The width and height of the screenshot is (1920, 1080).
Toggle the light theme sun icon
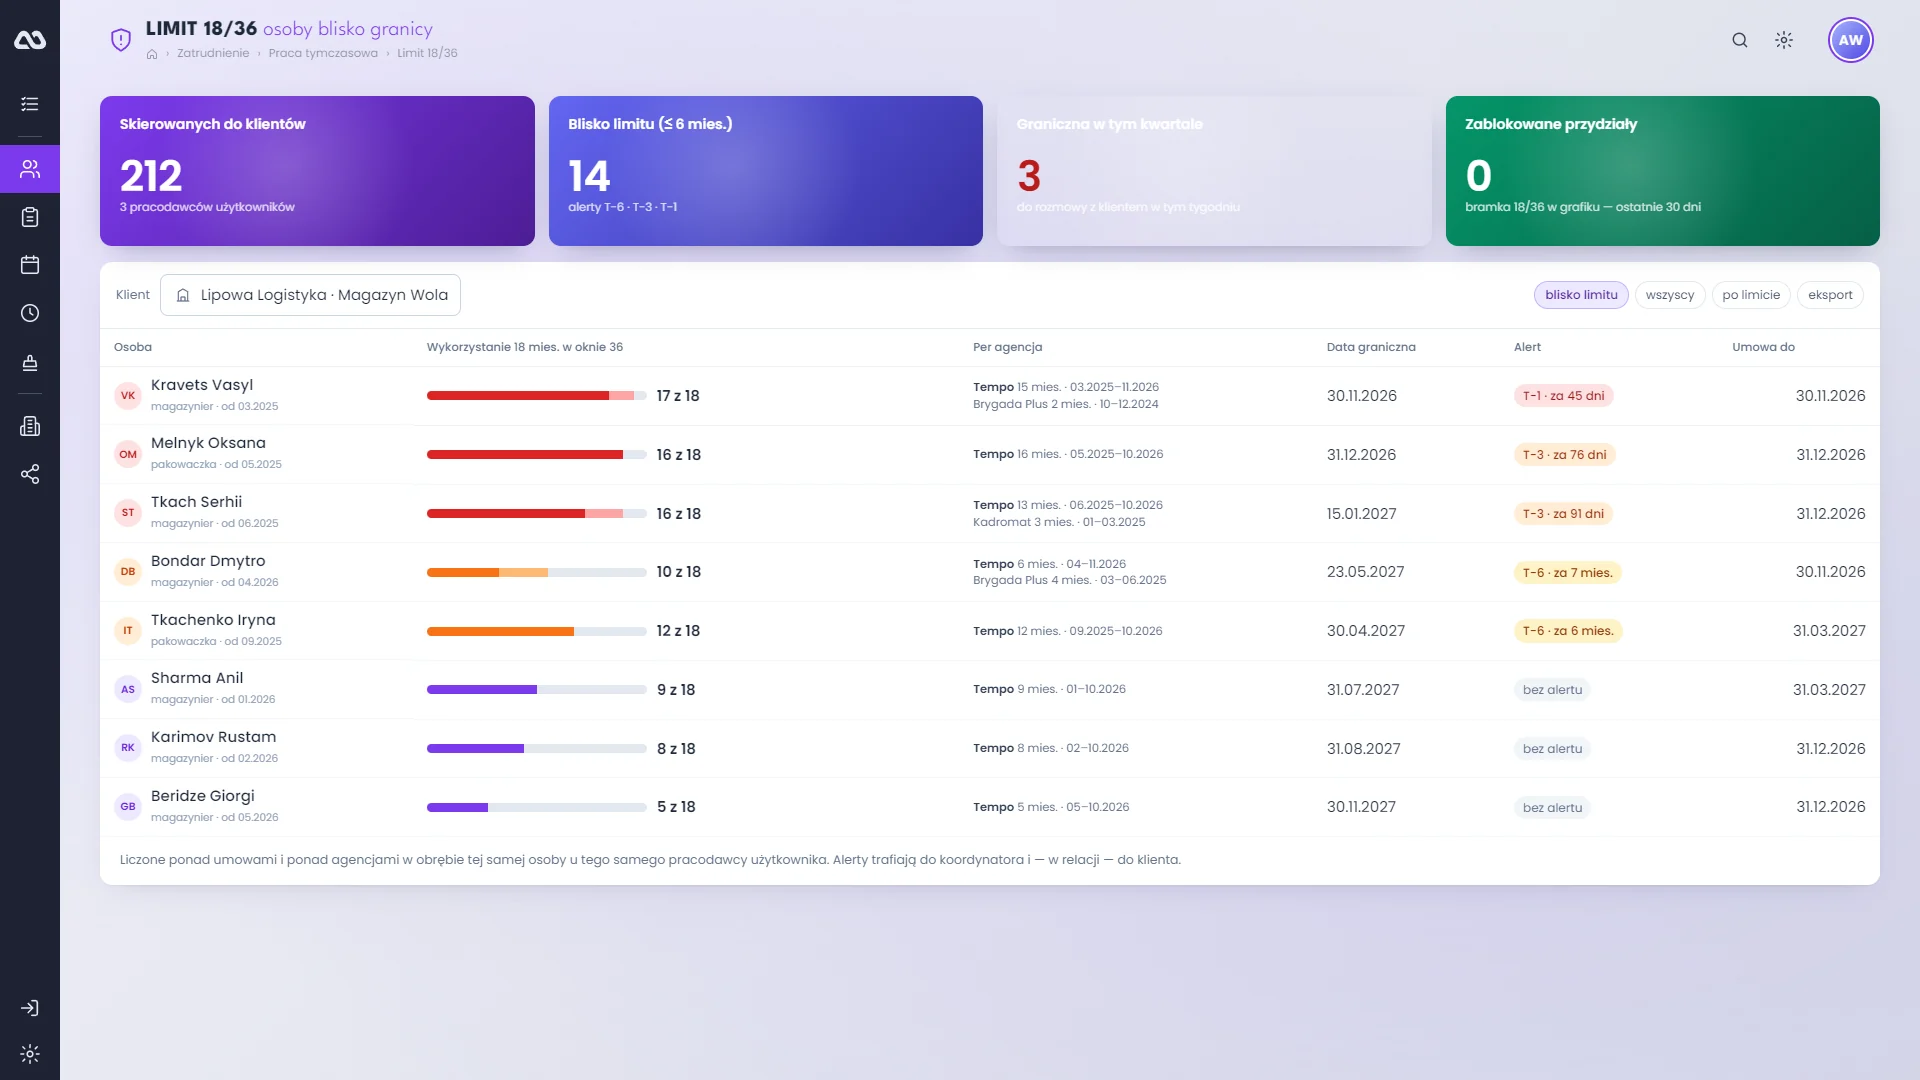[1784, 40]
